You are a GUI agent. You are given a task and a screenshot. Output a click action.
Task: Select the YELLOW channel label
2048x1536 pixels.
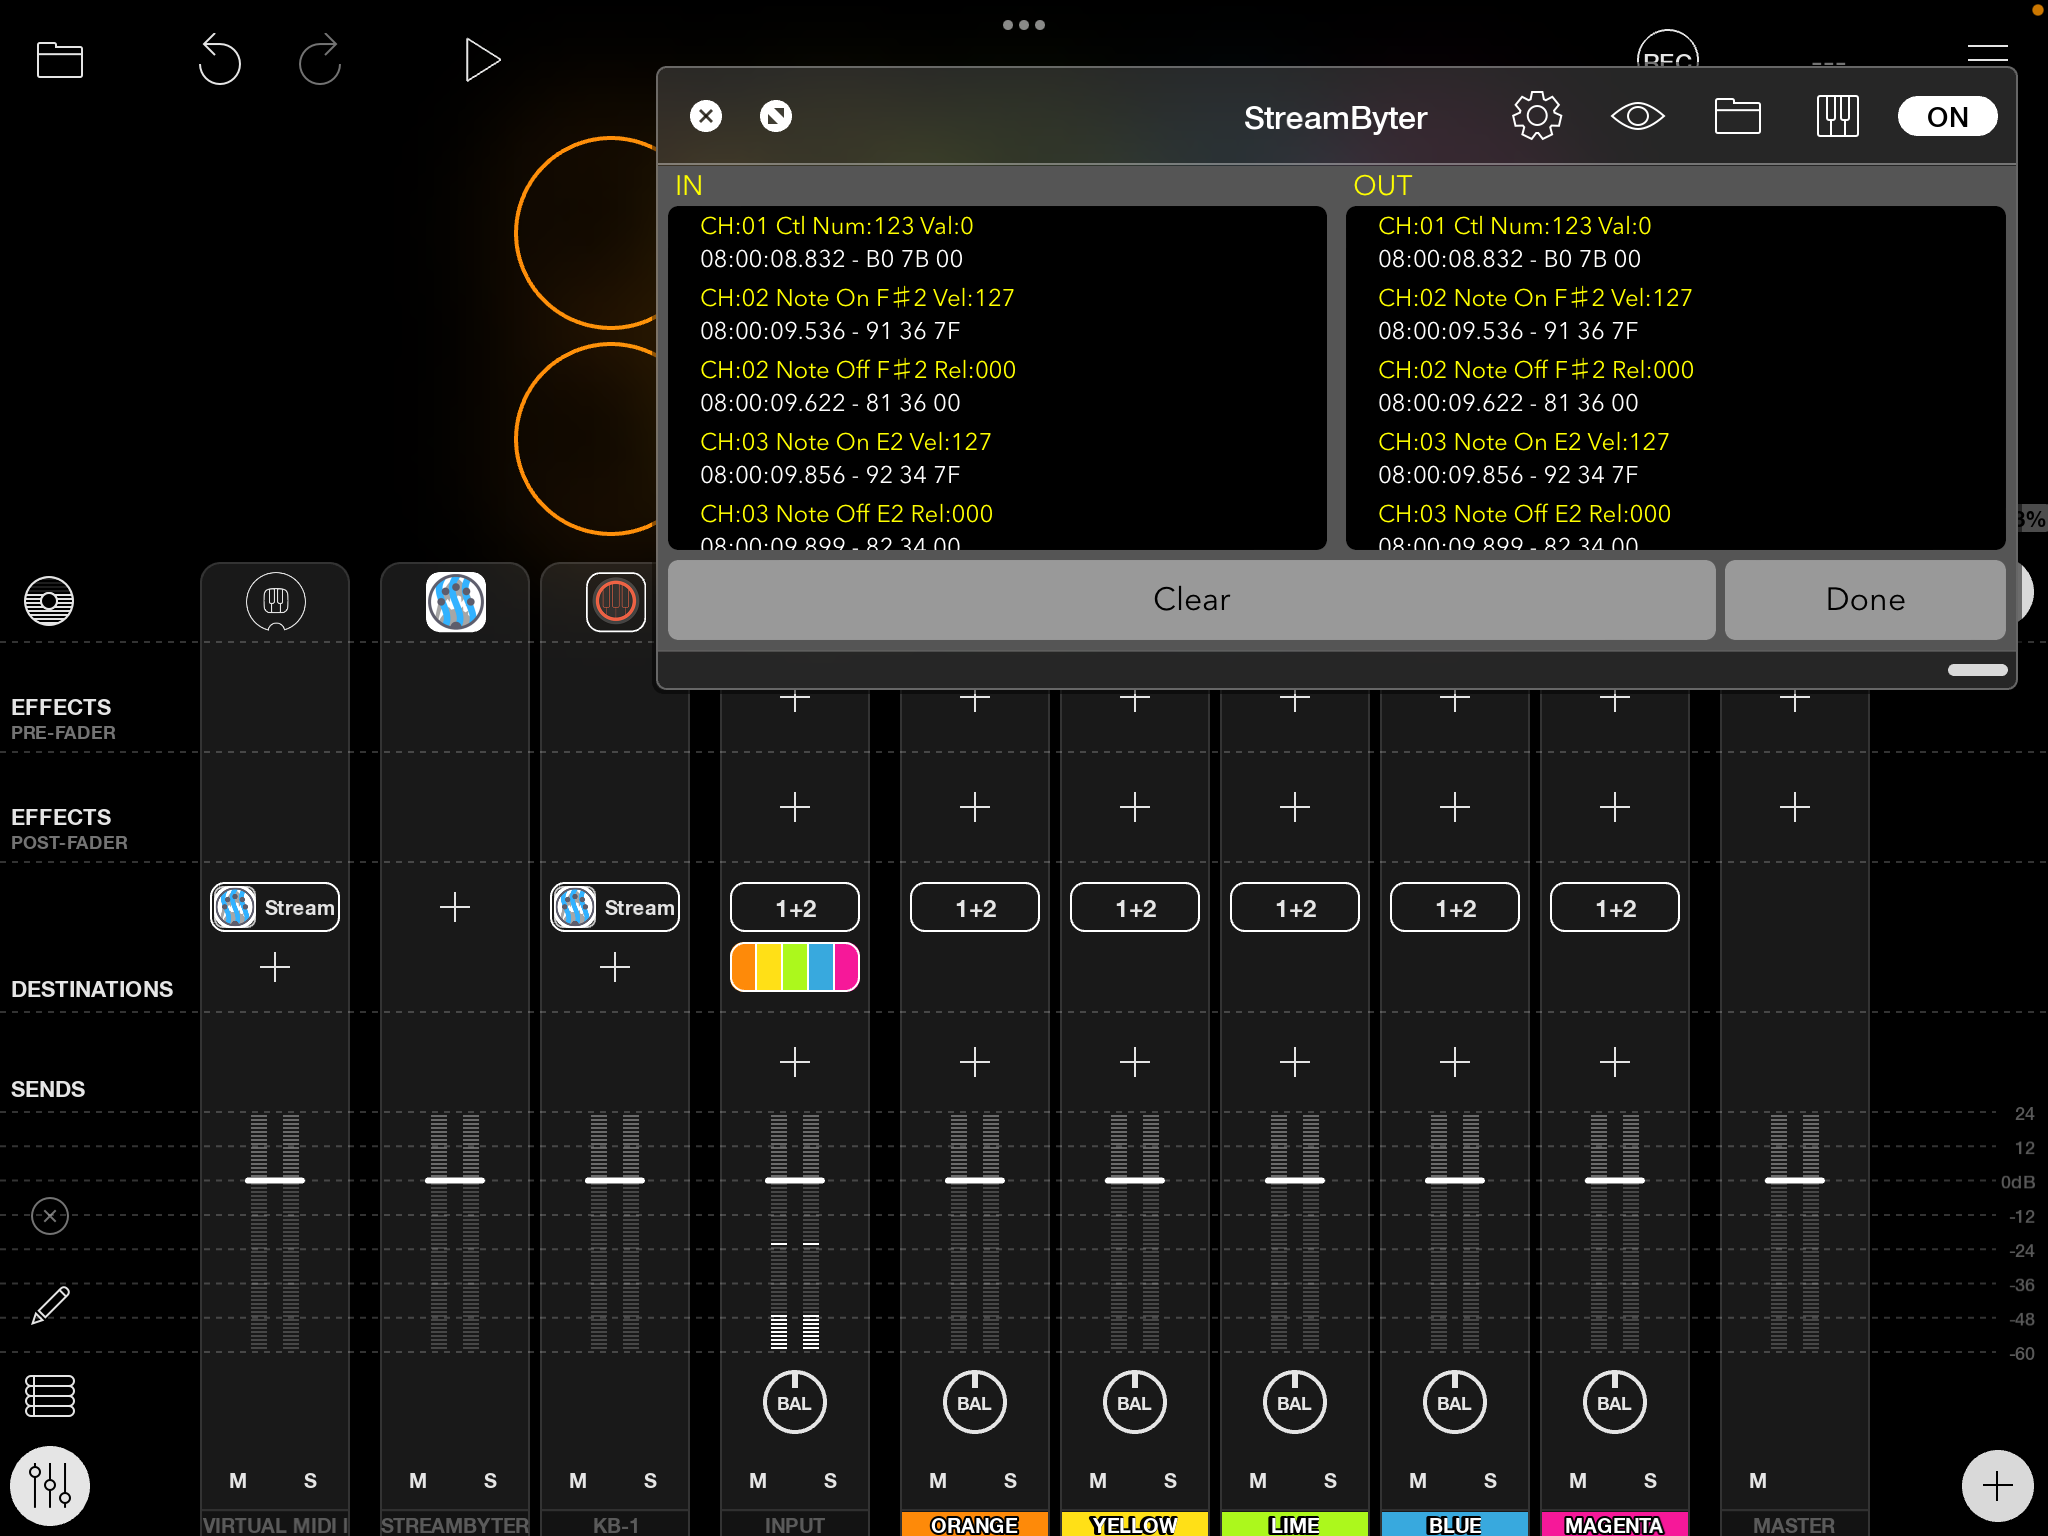pos(1135,1524)
